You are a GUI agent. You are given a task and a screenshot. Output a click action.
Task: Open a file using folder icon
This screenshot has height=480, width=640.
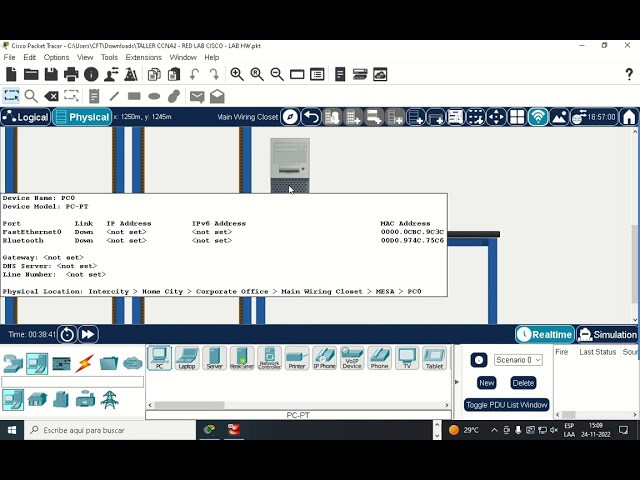pos(31,74)
